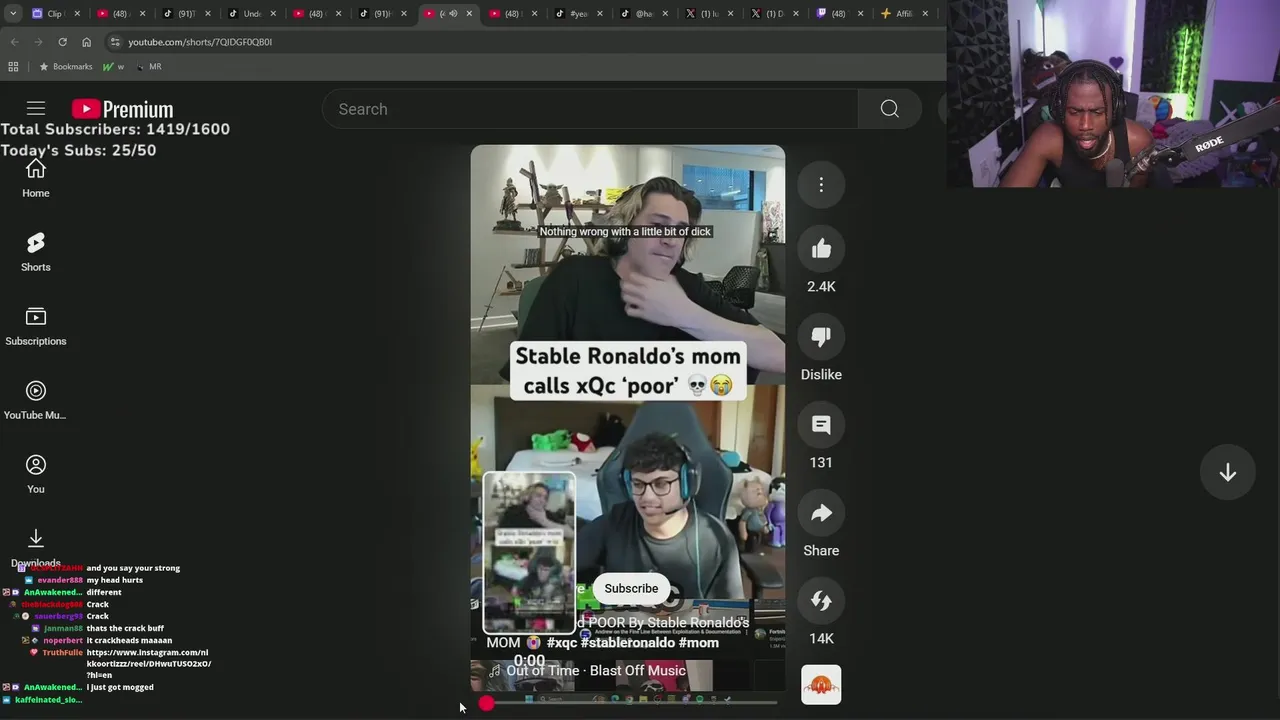Open the sound thumbnail below Remix
Screen dimensions: 1280x720
click(821, 685)
